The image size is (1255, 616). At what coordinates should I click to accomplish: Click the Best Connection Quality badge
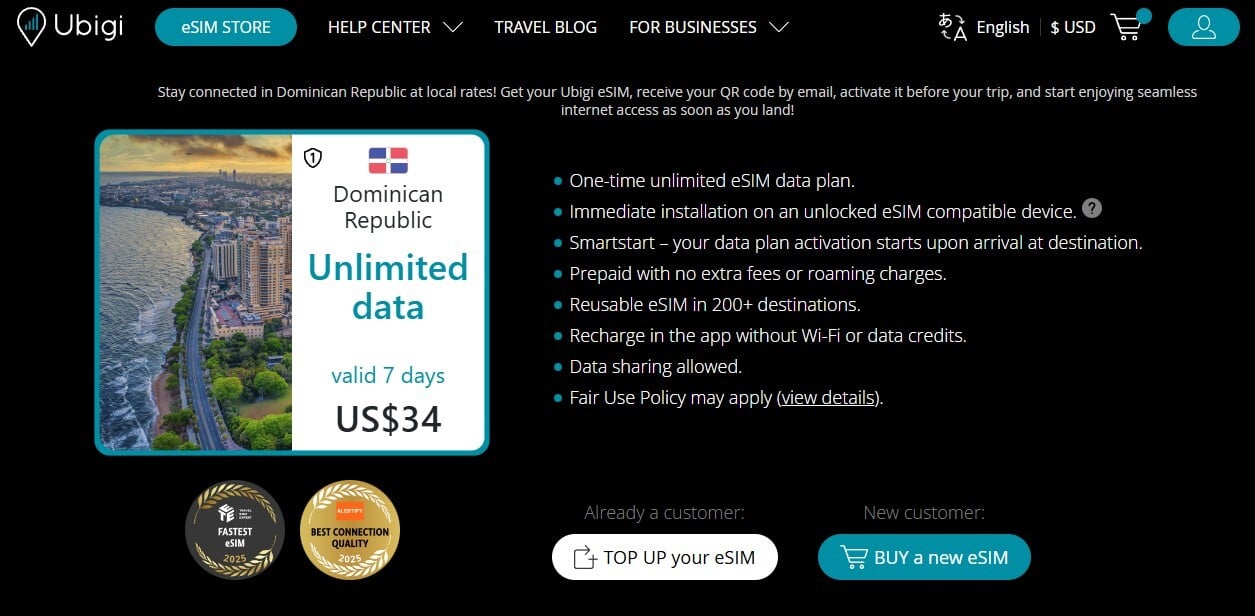click(x=350, y=530)
